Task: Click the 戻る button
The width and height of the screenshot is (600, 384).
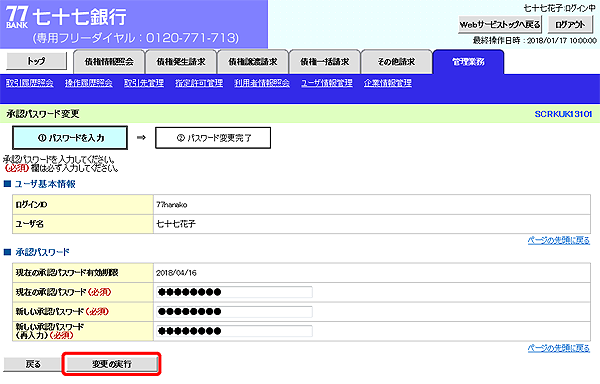Action: point(33,364)
